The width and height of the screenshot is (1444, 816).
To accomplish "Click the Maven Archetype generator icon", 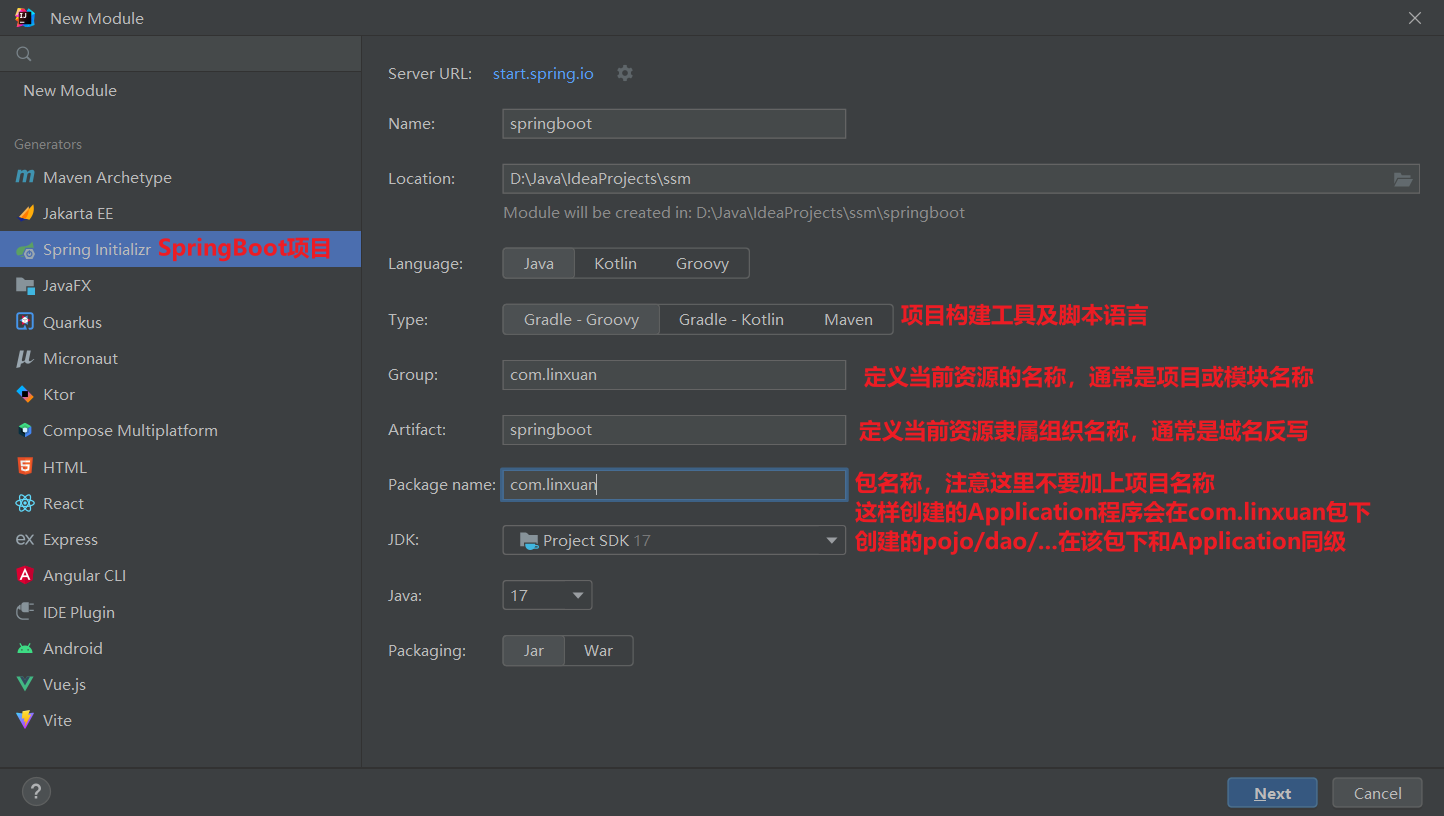I will coord(25,177).
